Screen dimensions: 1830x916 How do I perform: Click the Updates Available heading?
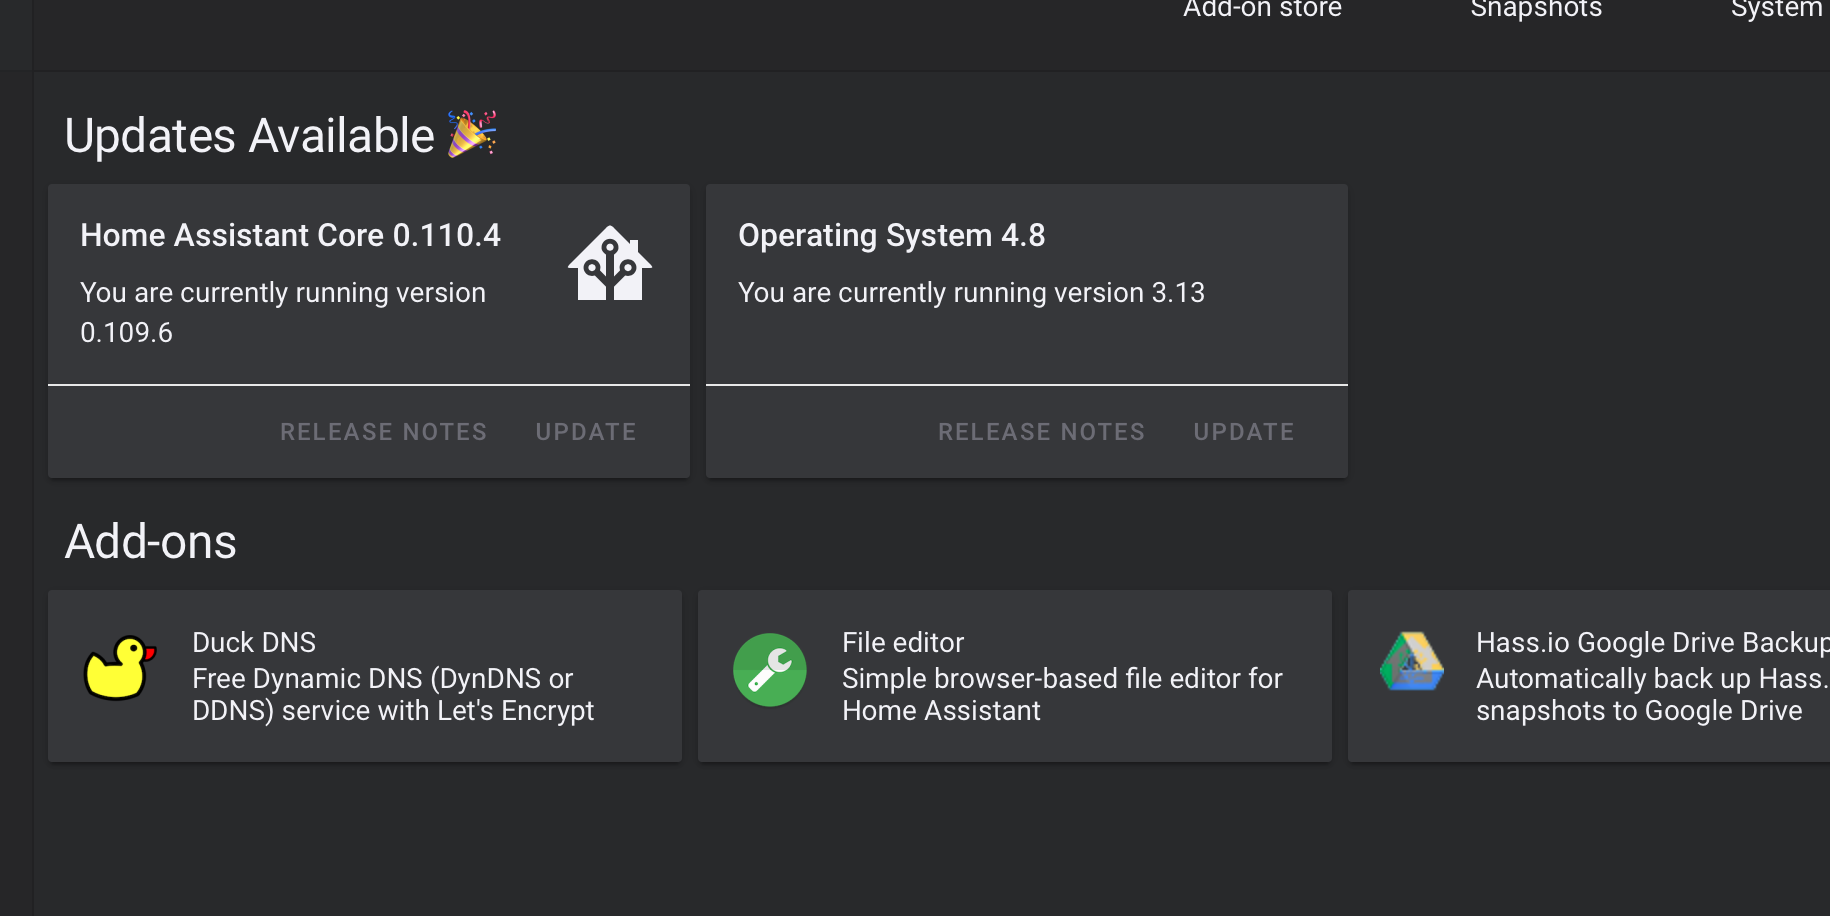[249, 136]
